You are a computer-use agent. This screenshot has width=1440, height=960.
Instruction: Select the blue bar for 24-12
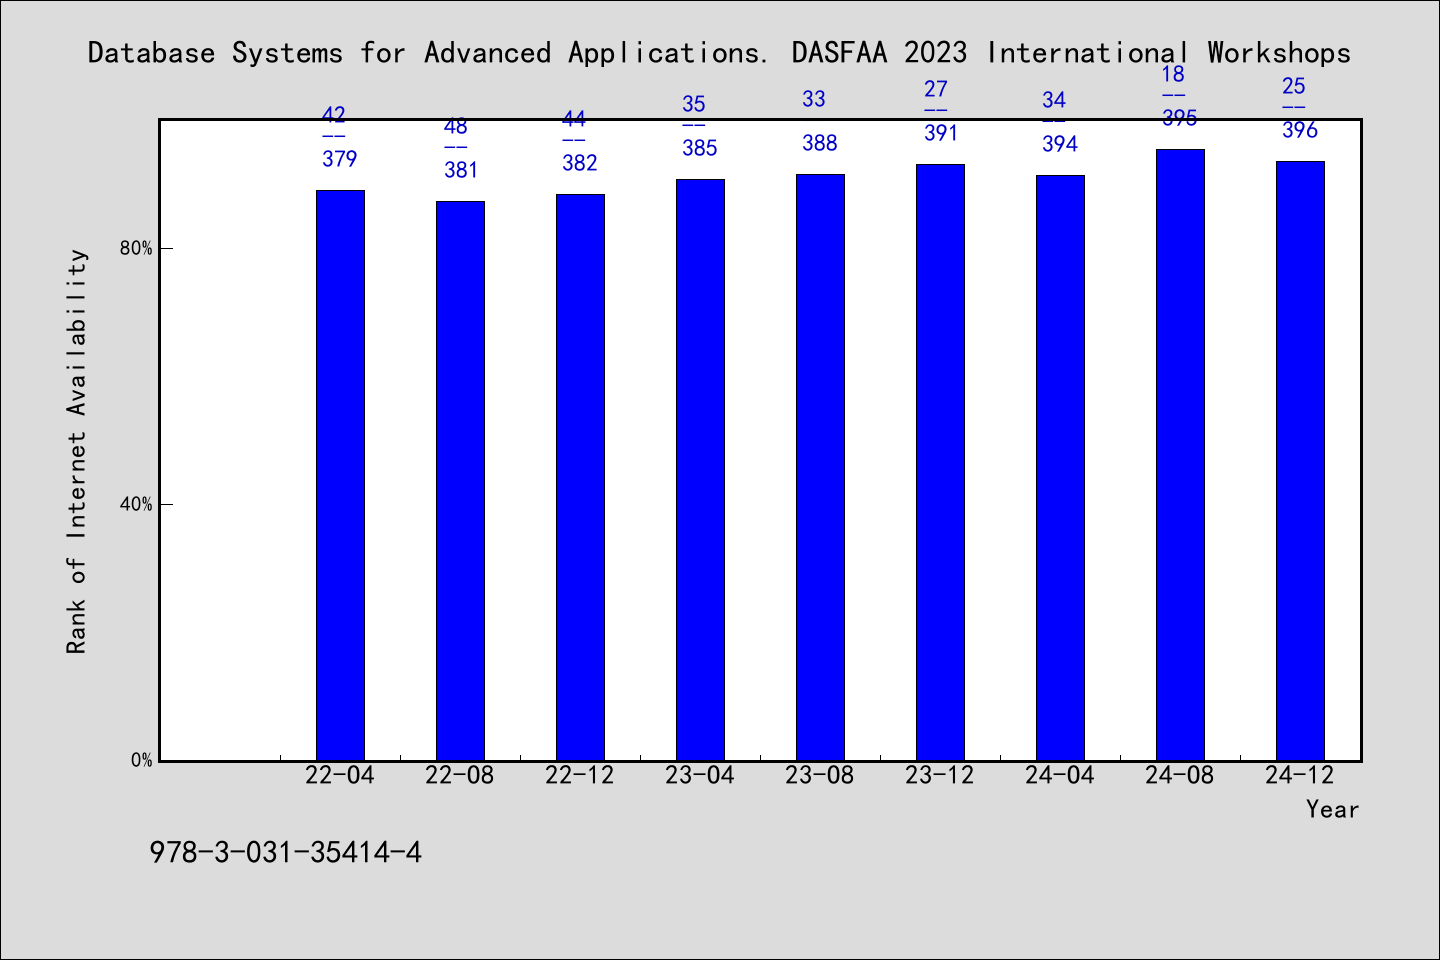[x=1300, y=461]
